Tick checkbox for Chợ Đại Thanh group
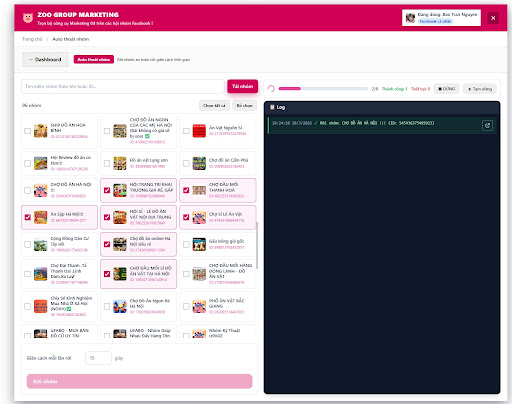Image resolution: width=512 pixels, height=404 pixels. 28,274
